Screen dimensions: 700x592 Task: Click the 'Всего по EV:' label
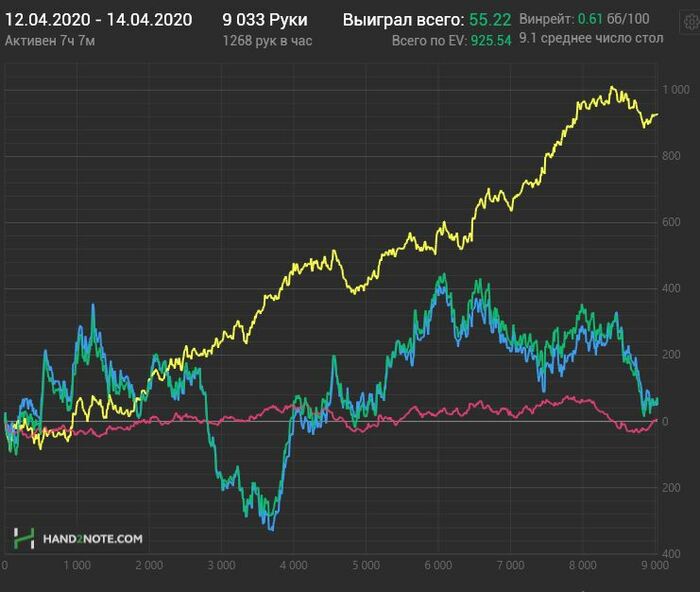[429, 41]
